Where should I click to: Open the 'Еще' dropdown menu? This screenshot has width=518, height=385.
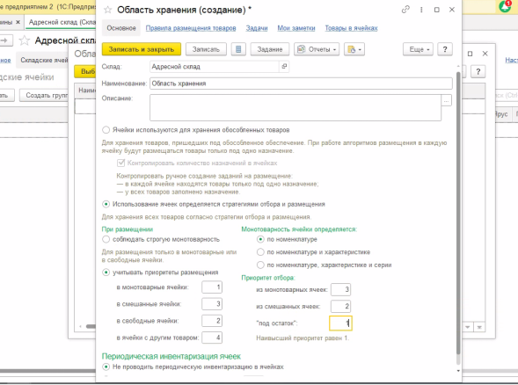click(x=419, y=49)
